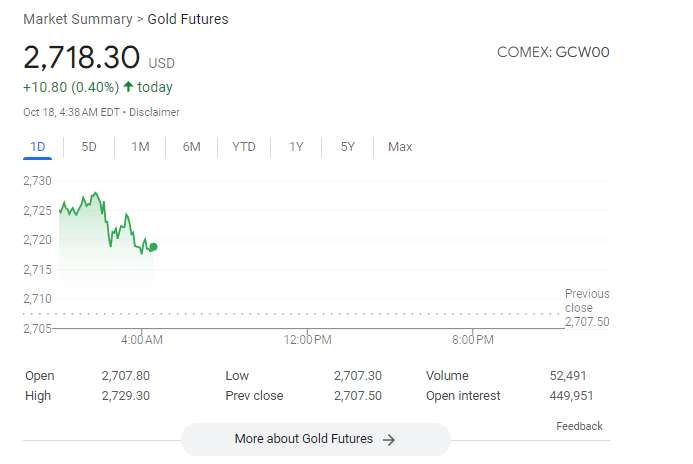This screenshot has width=693, height=464.
Task: Click the Previous close label on chart
Action: 586,301
